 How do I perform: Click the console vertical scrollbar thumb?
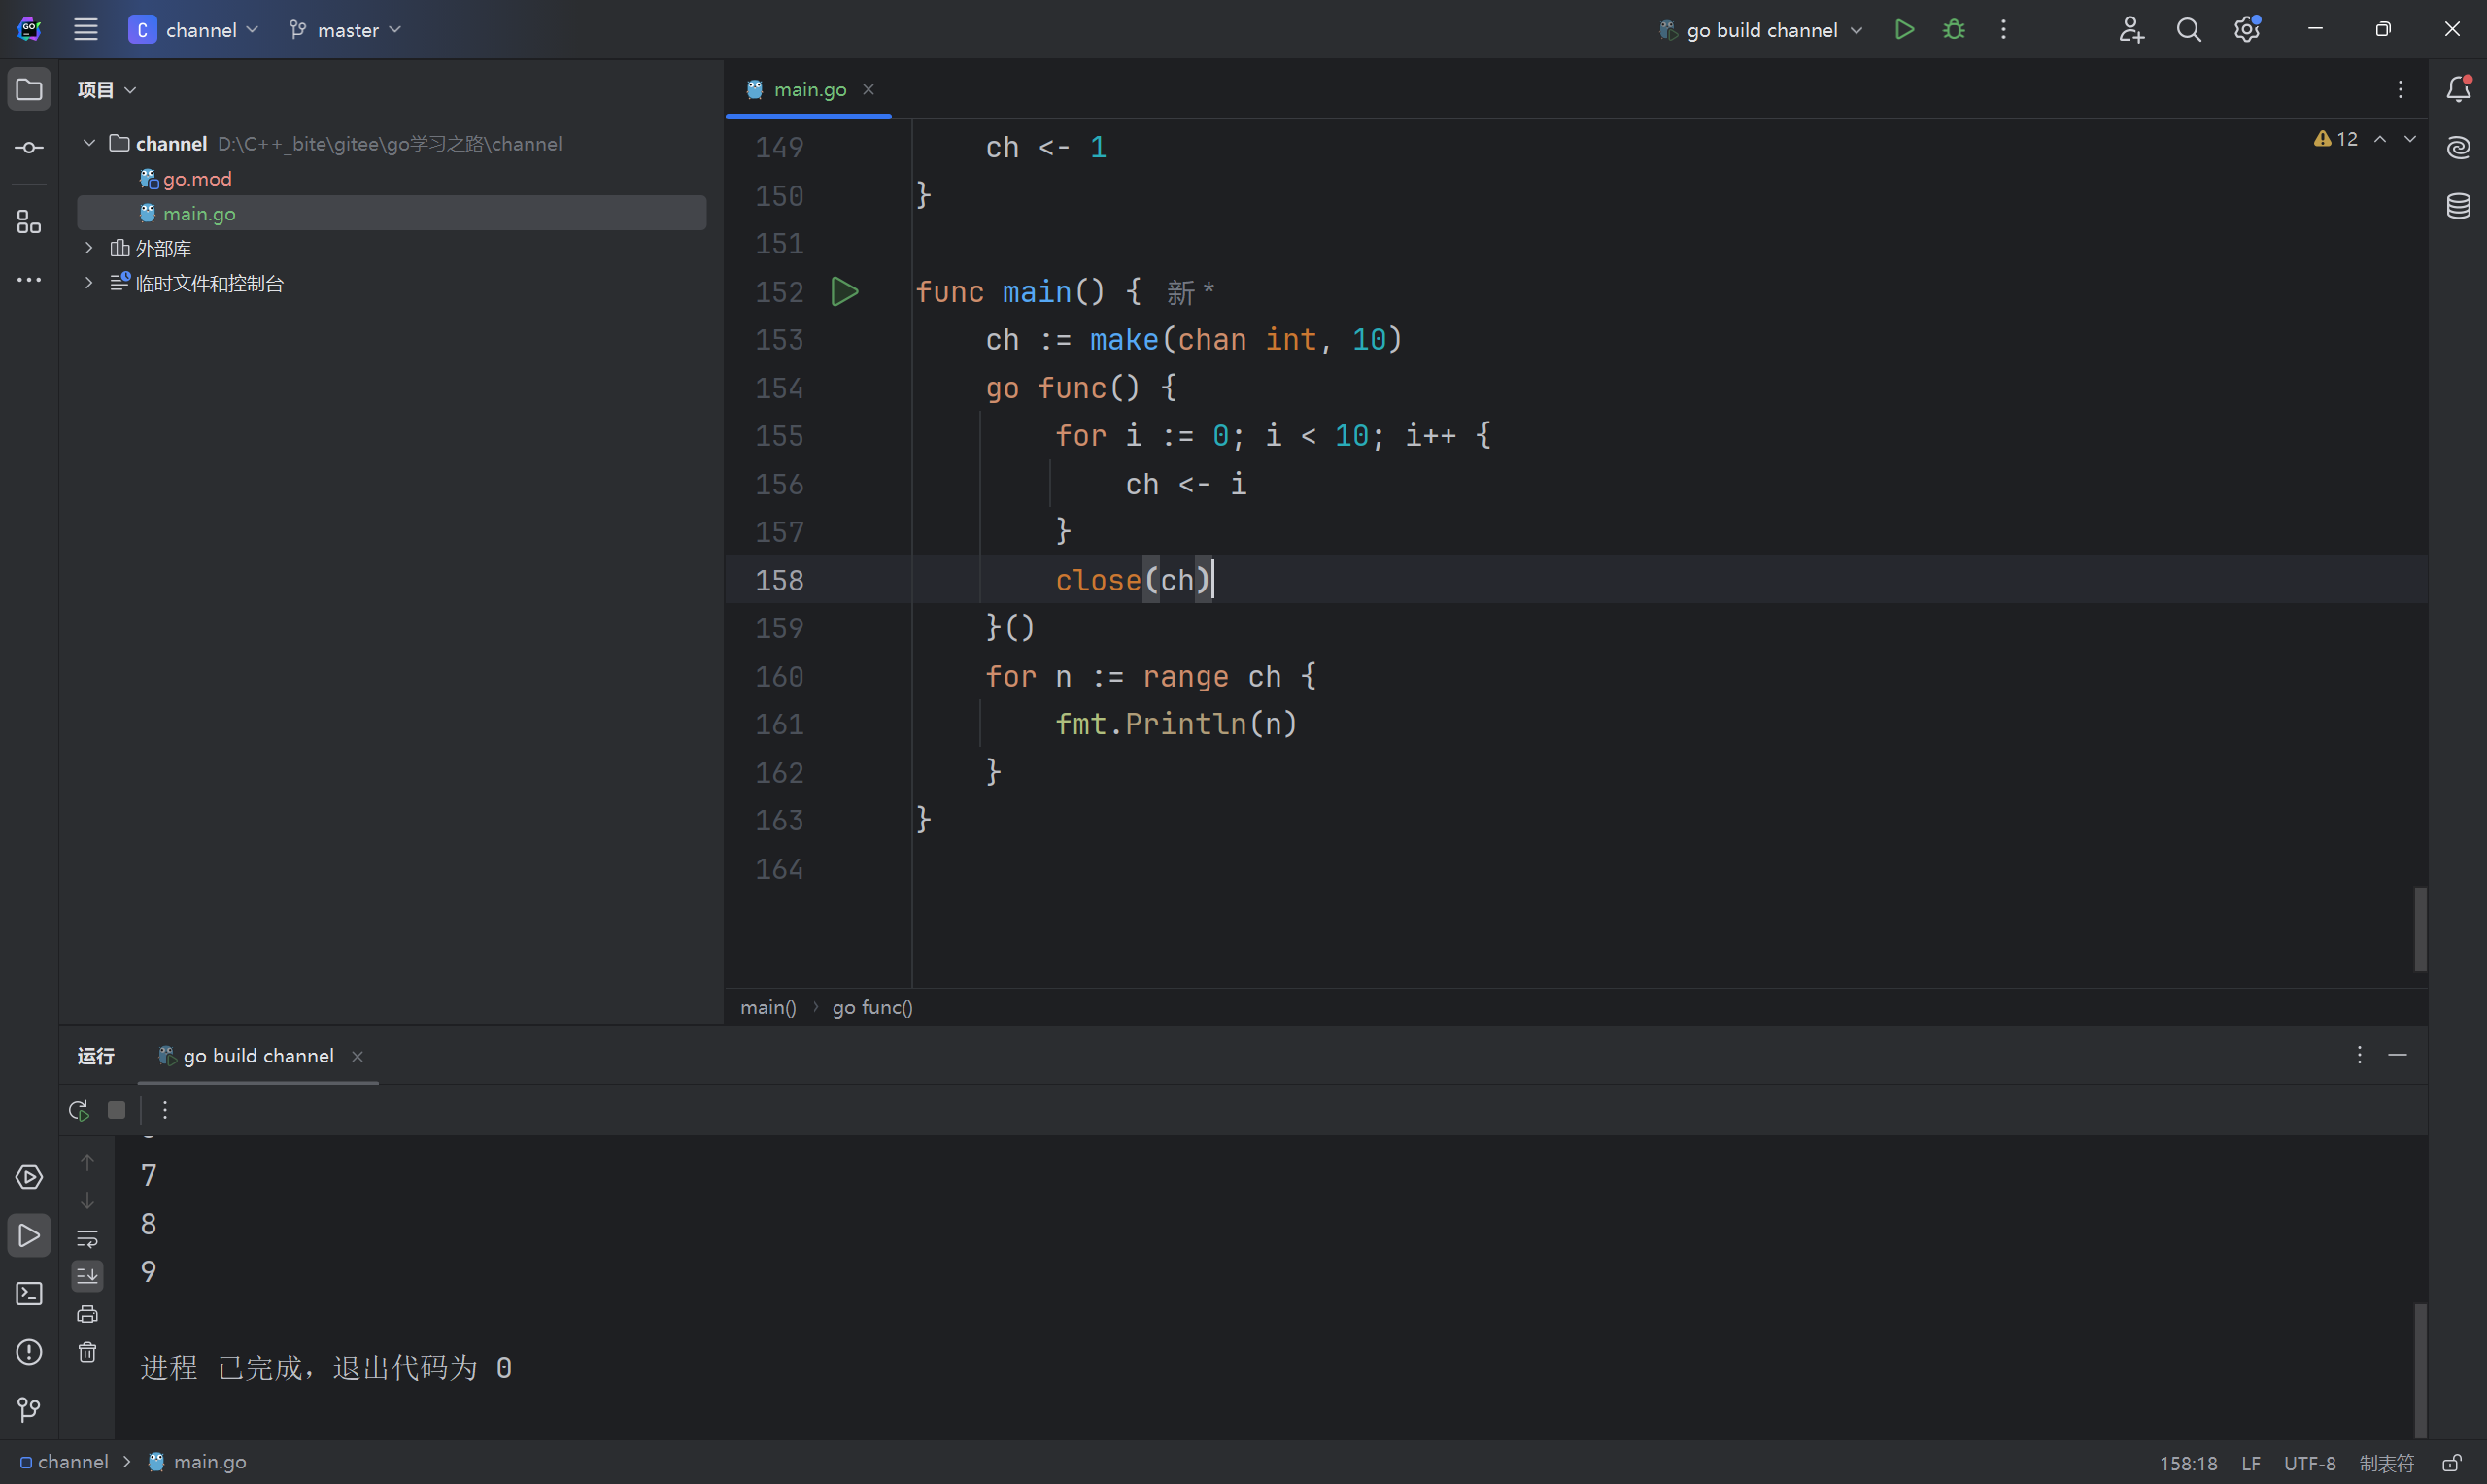[2420, 1370]
